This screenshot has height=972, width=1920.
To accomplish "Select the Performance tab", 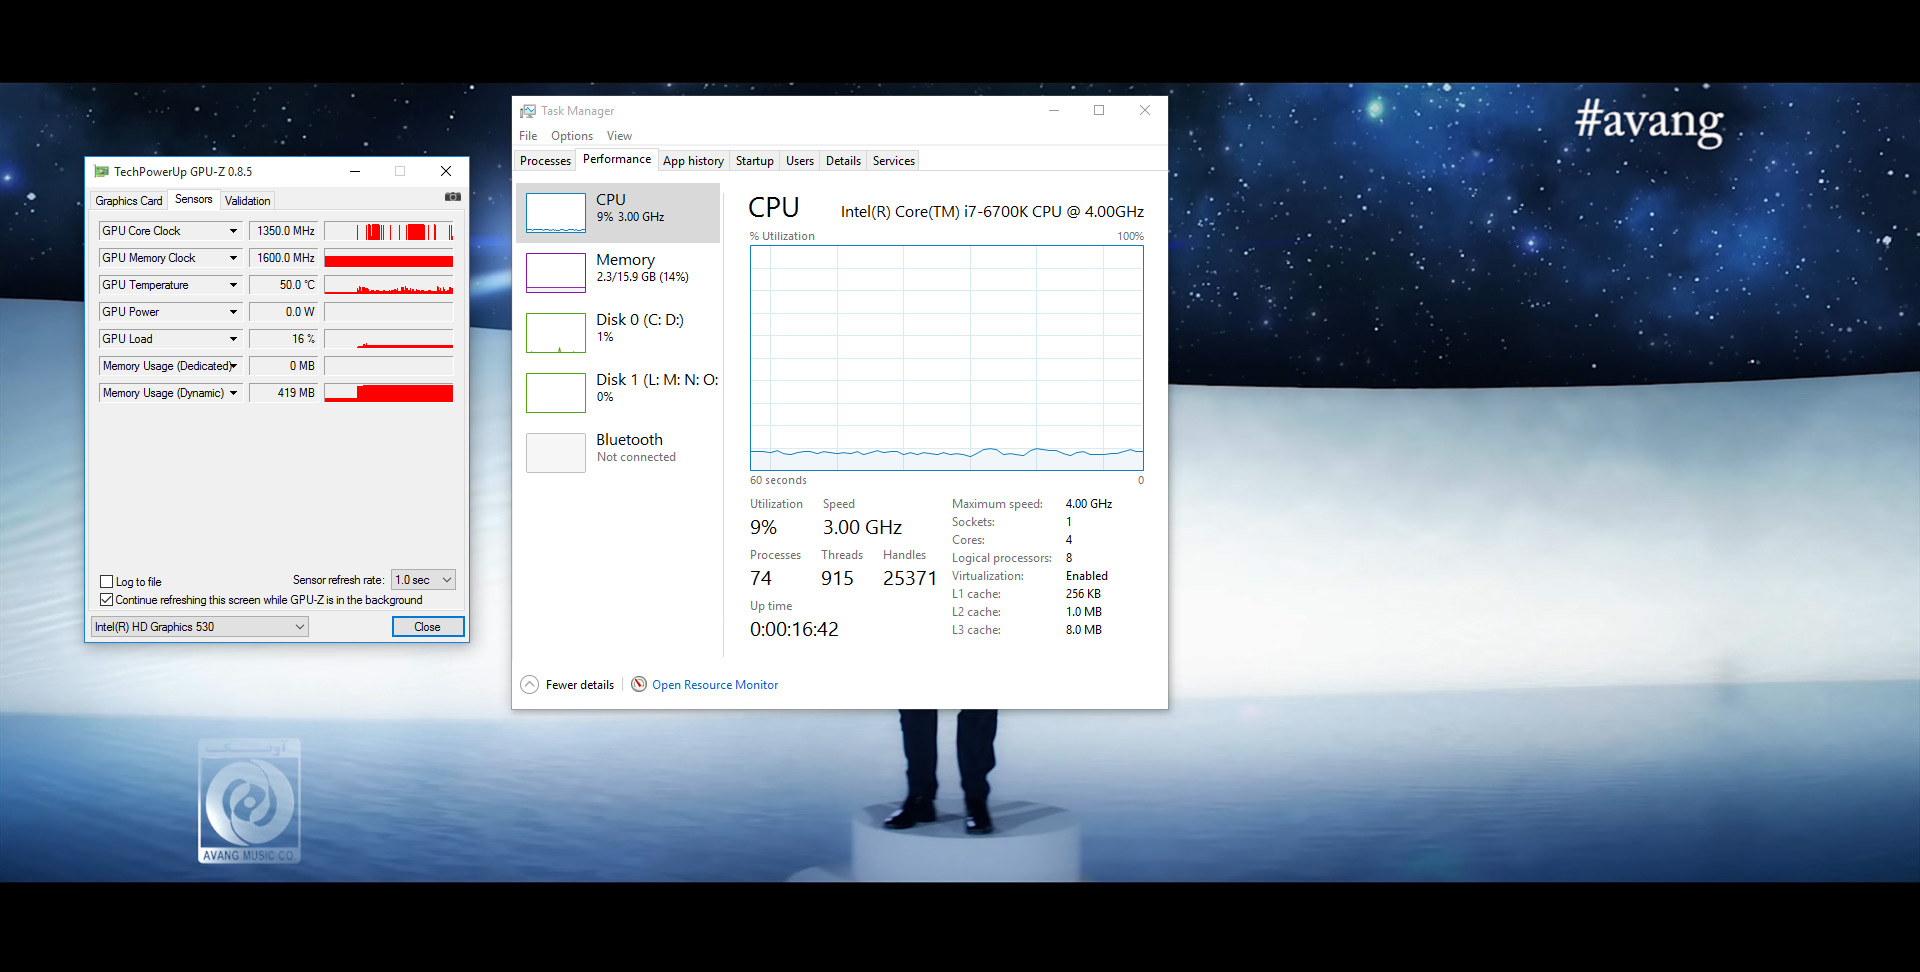I will tap(617, 159).
